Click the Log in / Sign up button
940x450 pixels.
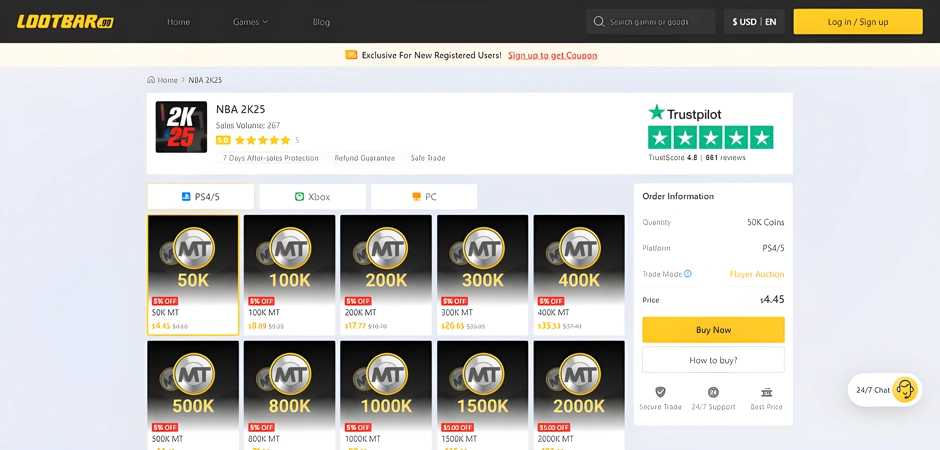(x=858, y=22)
